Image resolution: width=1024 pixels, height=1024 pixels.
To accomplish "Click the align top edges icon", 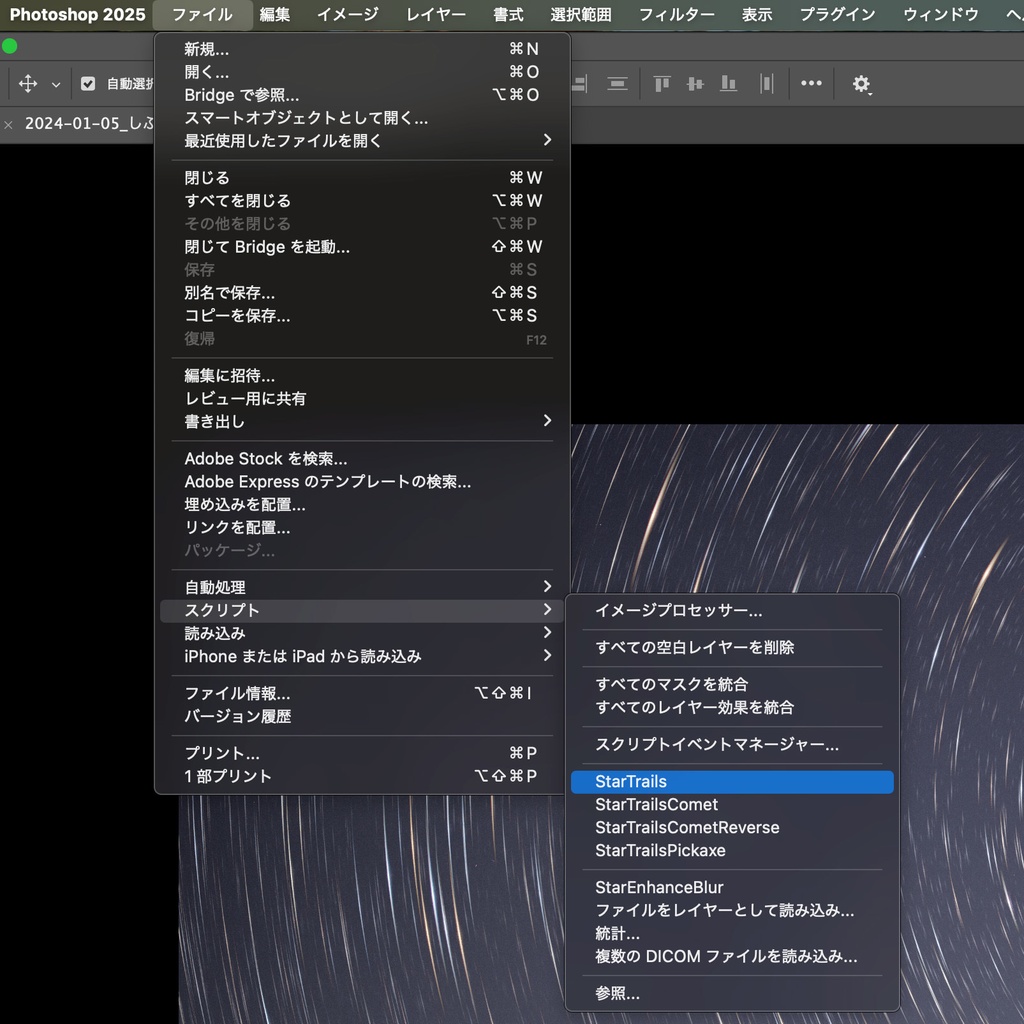I will coord(661,84).
